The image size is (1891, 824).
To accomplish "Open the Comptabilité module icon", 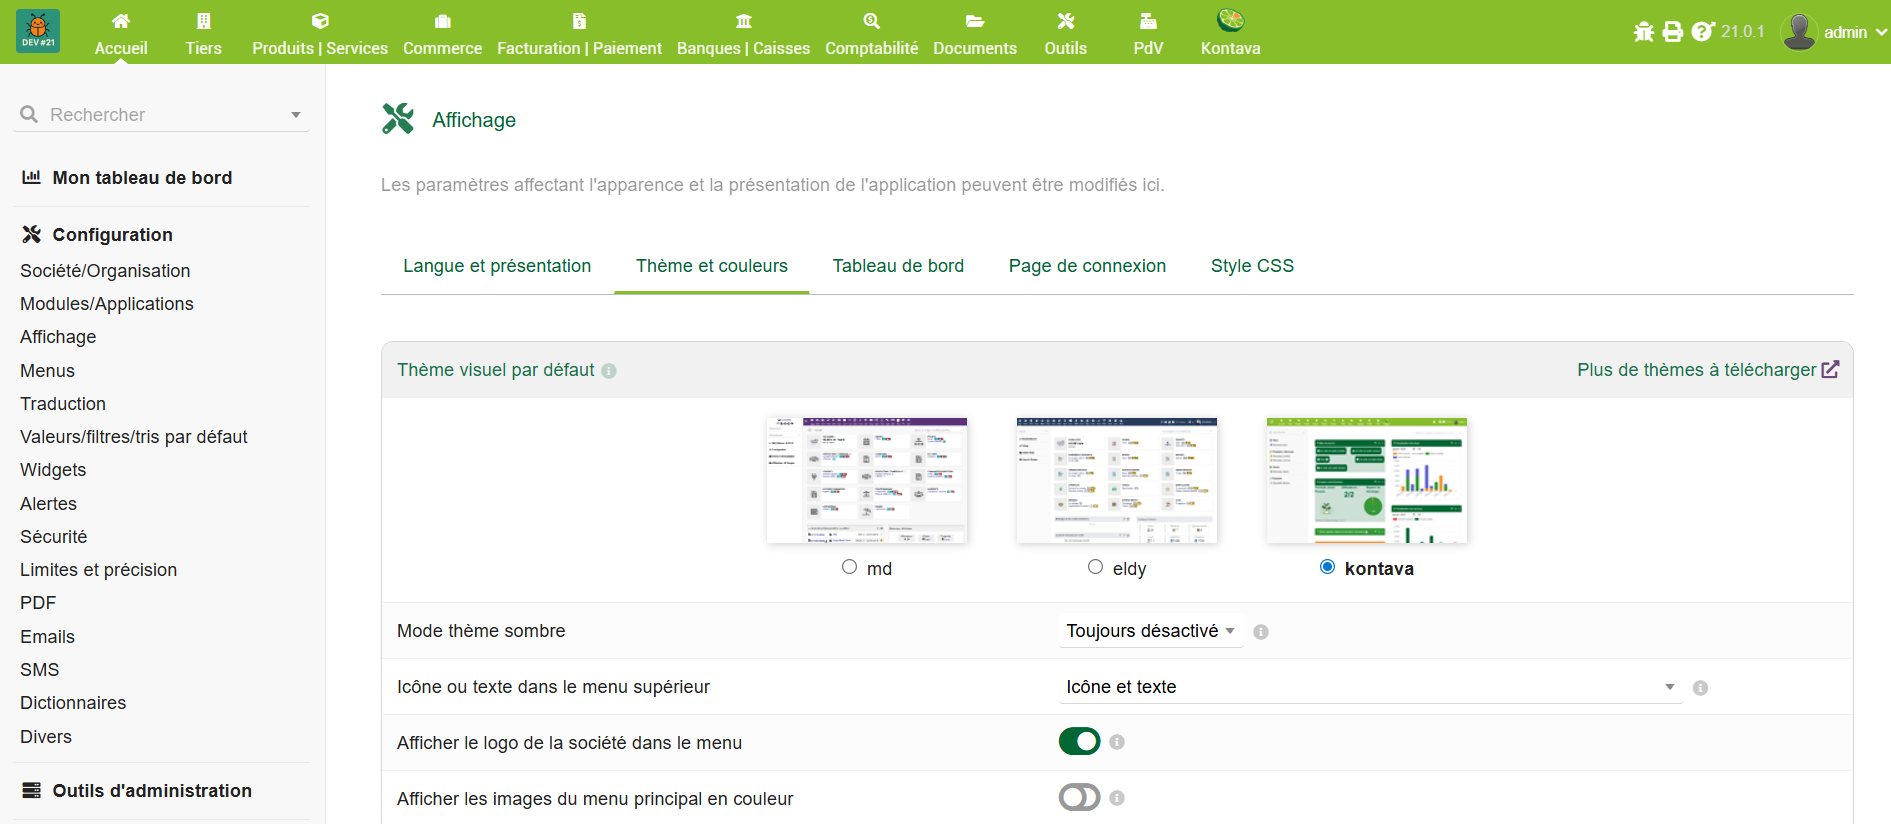I will point(872,21).
